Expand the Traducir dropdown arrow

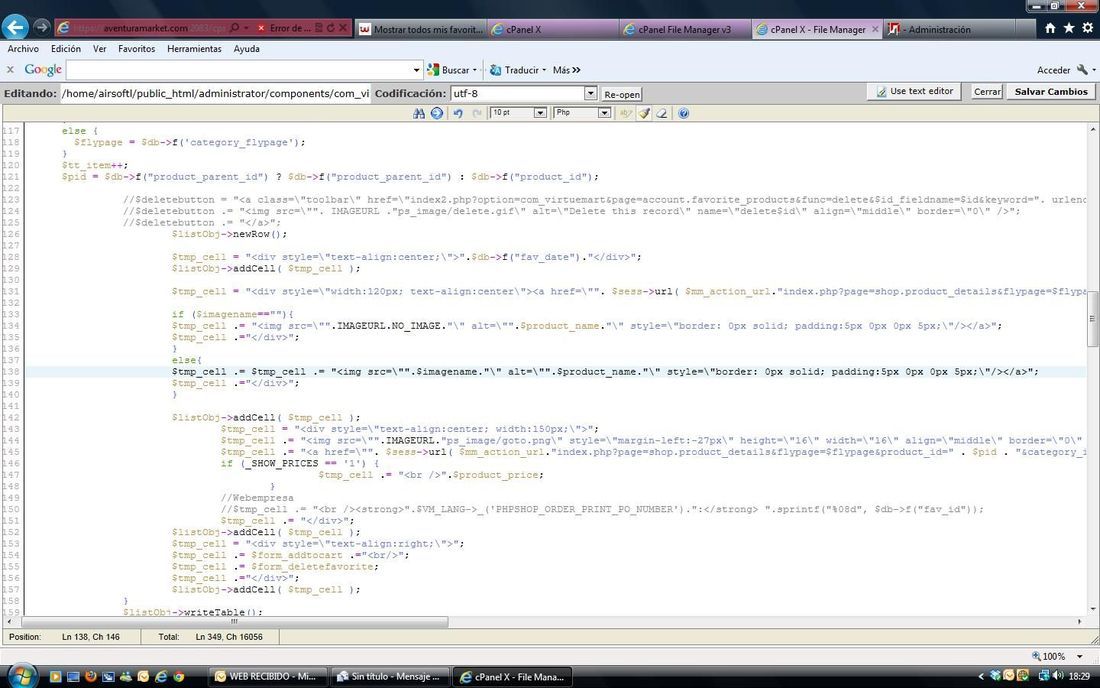[x=544, y=70]
